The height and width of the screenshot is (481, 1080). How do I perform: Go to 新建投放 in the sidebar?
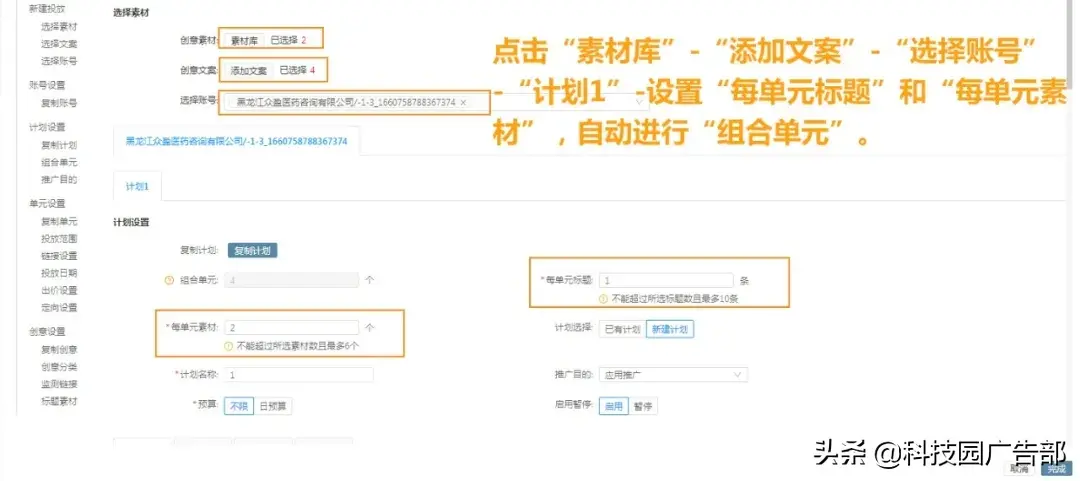[x=48, y=10]
